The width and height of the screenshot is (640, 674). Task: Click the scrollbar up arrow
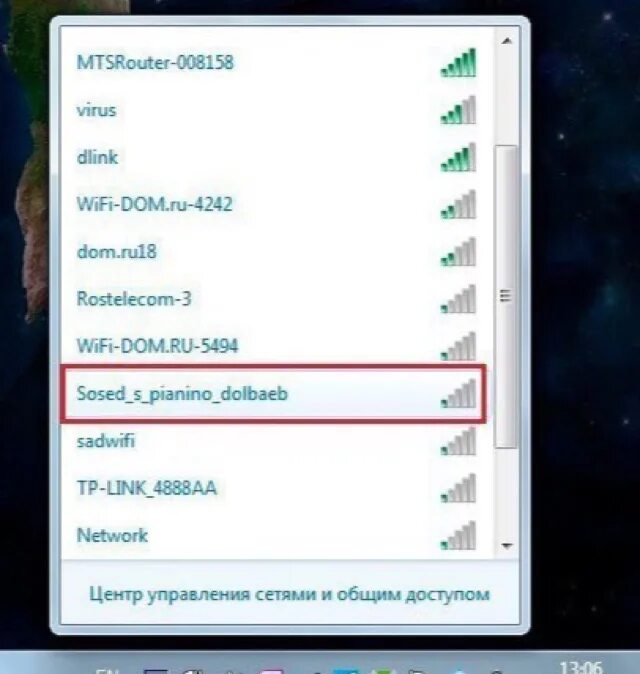click(x=507, y=41)
